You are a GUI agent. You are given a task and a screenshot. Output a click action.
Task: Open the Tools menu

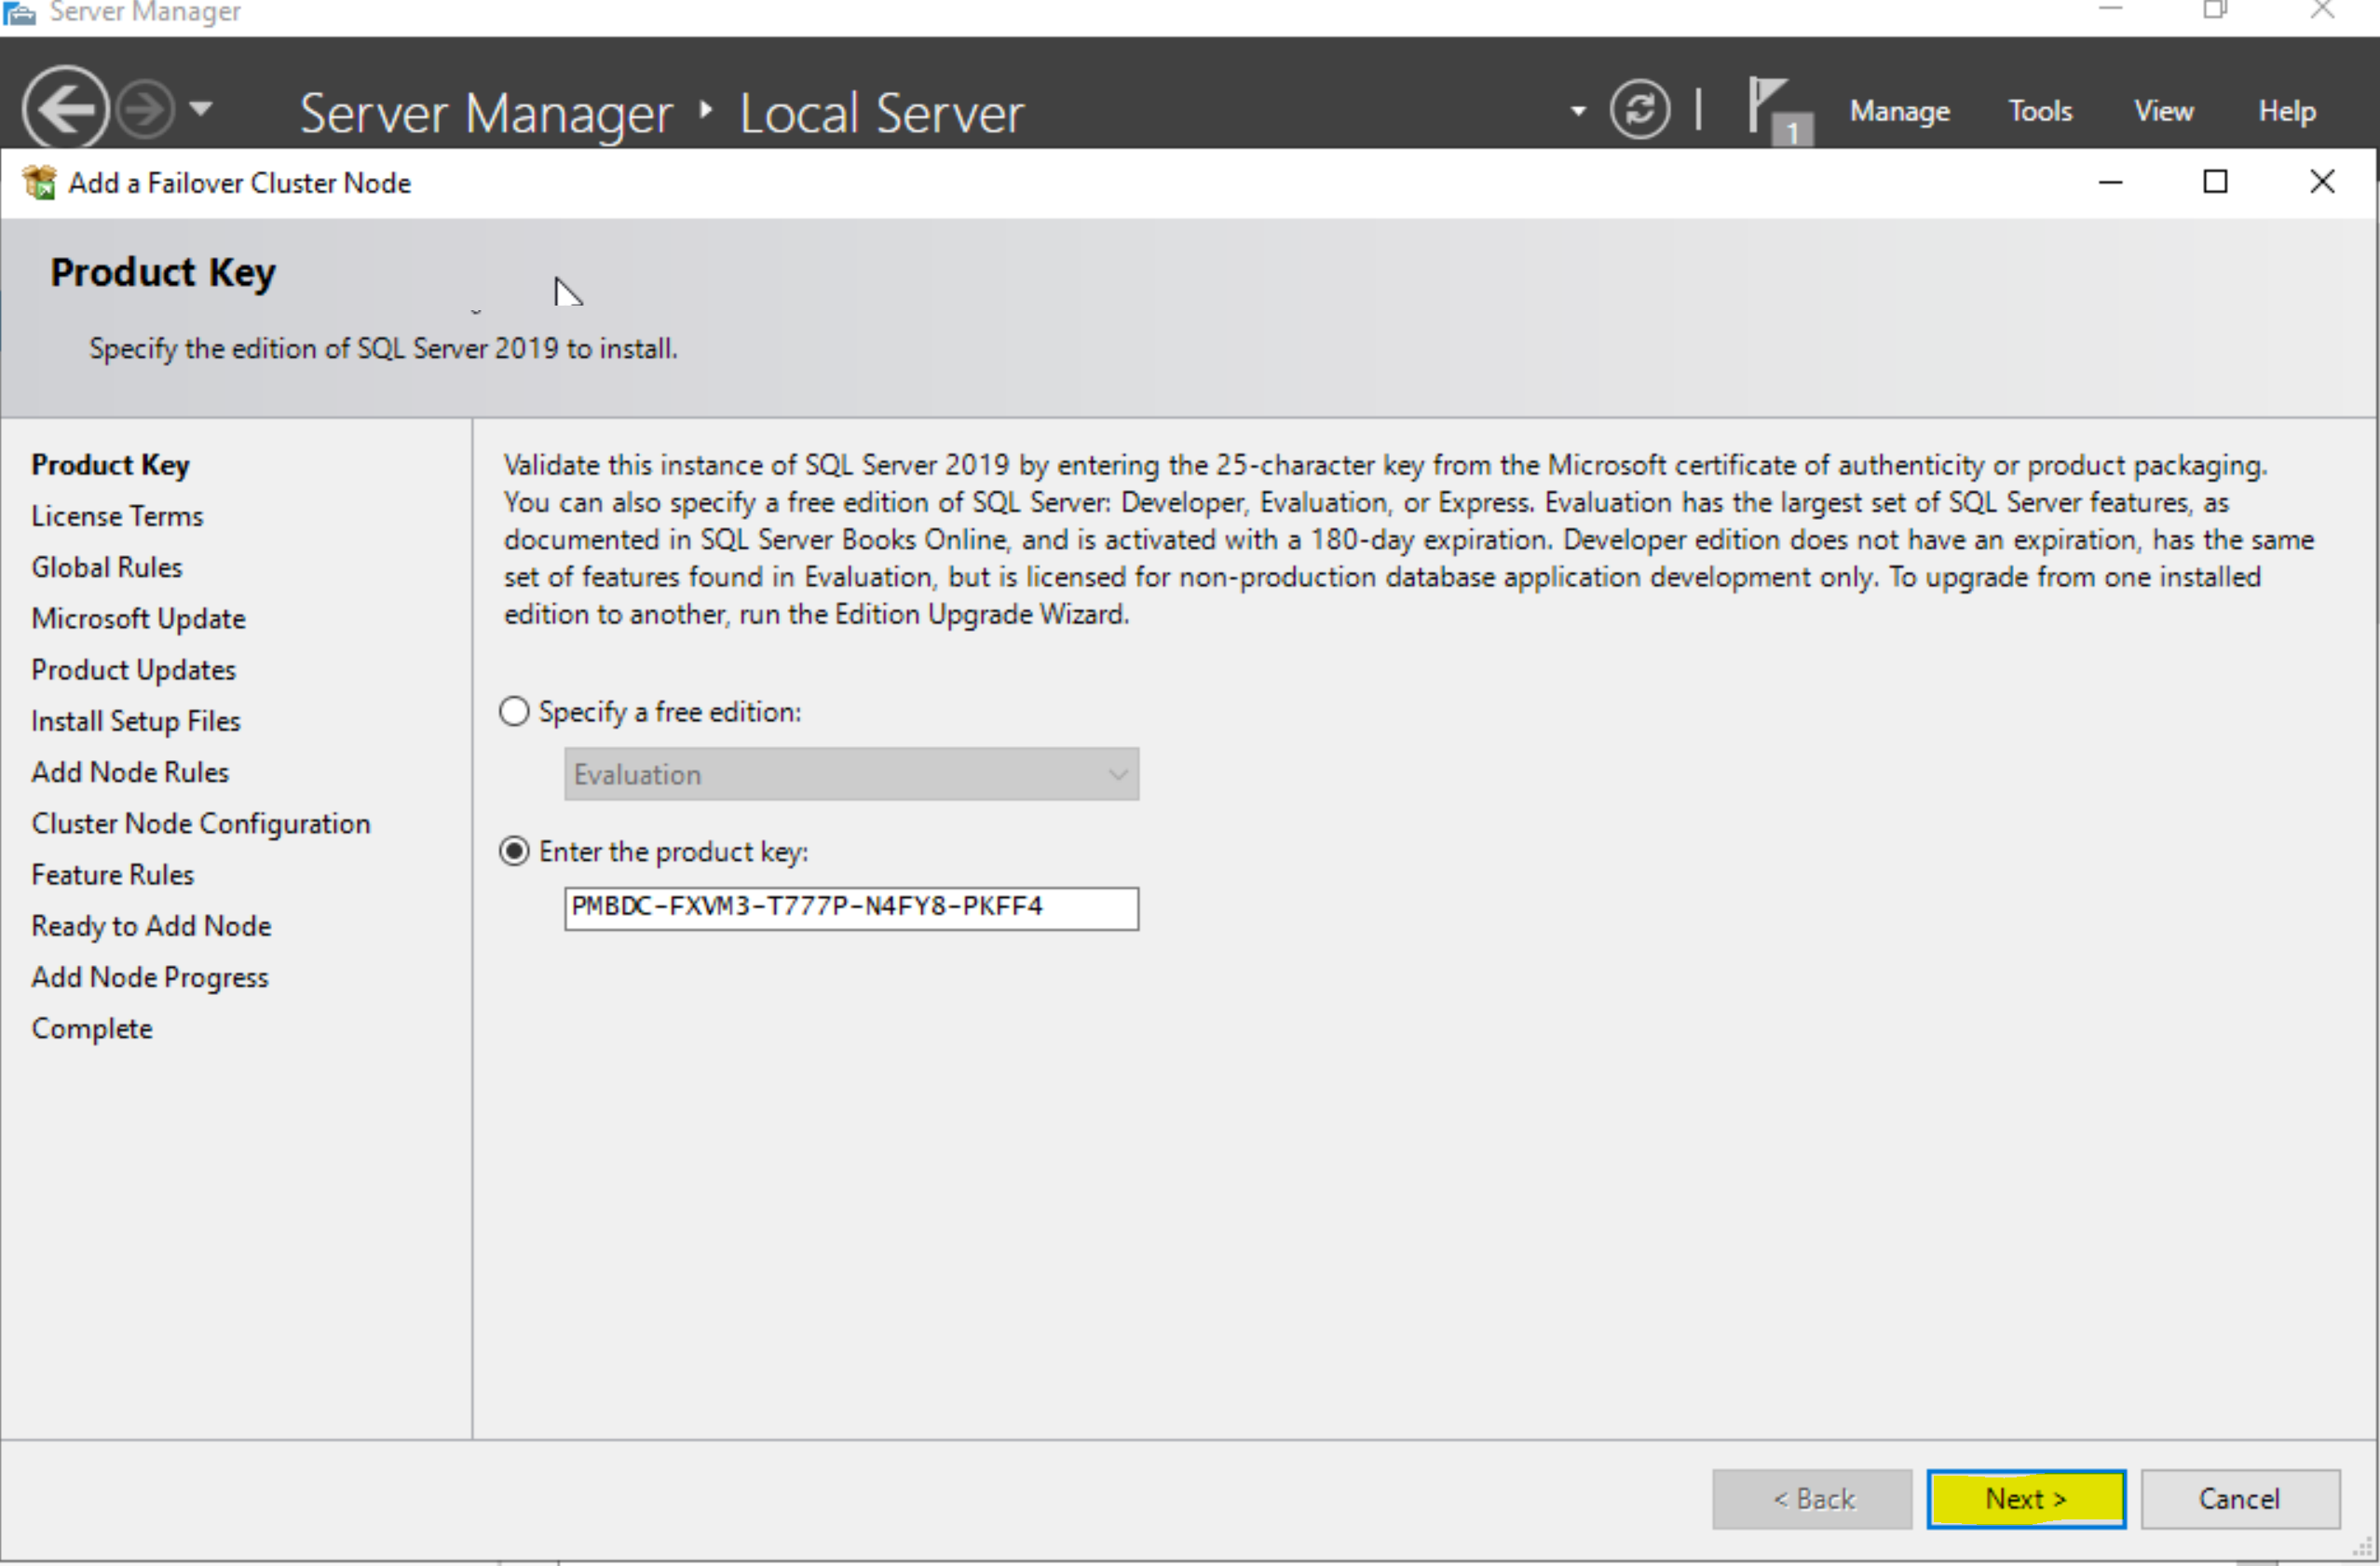pyautogui.click(x=2040, y=111)
